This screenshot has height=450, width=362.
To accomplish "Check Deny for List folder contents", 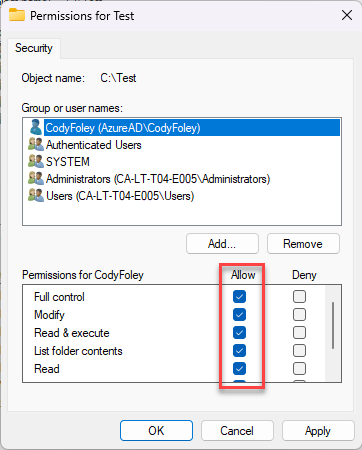I will tap(299, 350).
